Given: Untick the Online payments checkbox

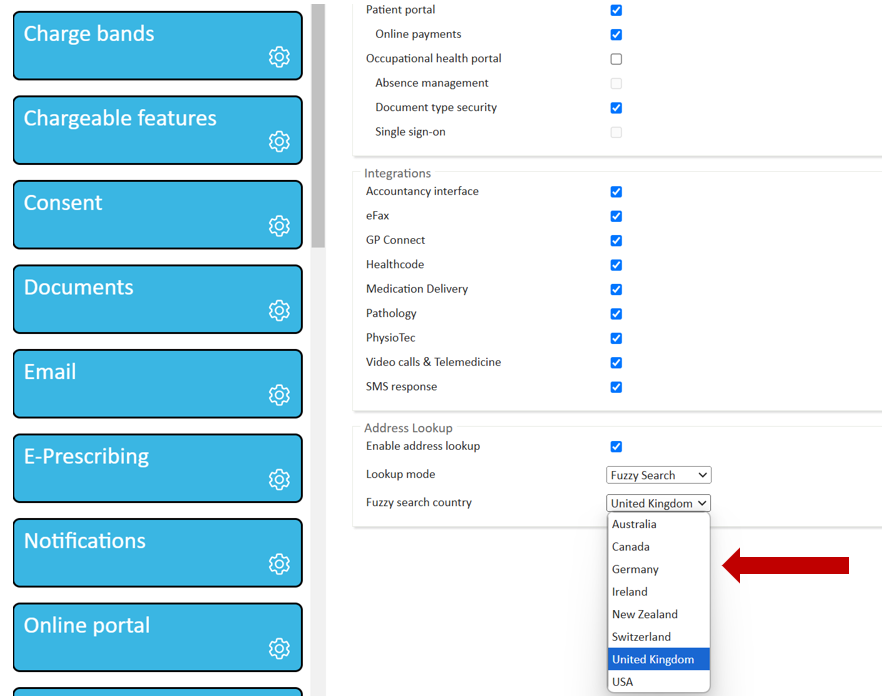Looking at the screenshot, I should click(616, 35).
